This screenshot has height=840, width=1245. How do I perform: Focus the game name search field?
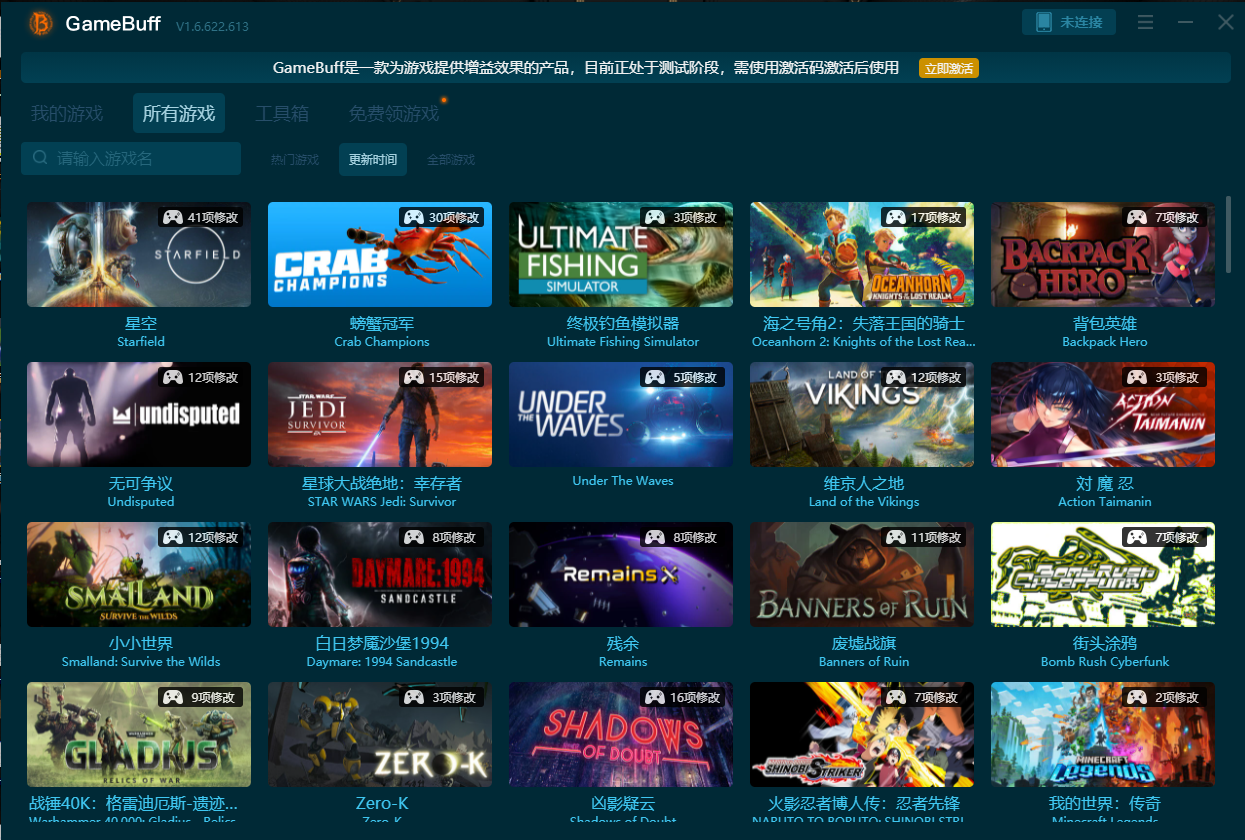click(131, 158)
